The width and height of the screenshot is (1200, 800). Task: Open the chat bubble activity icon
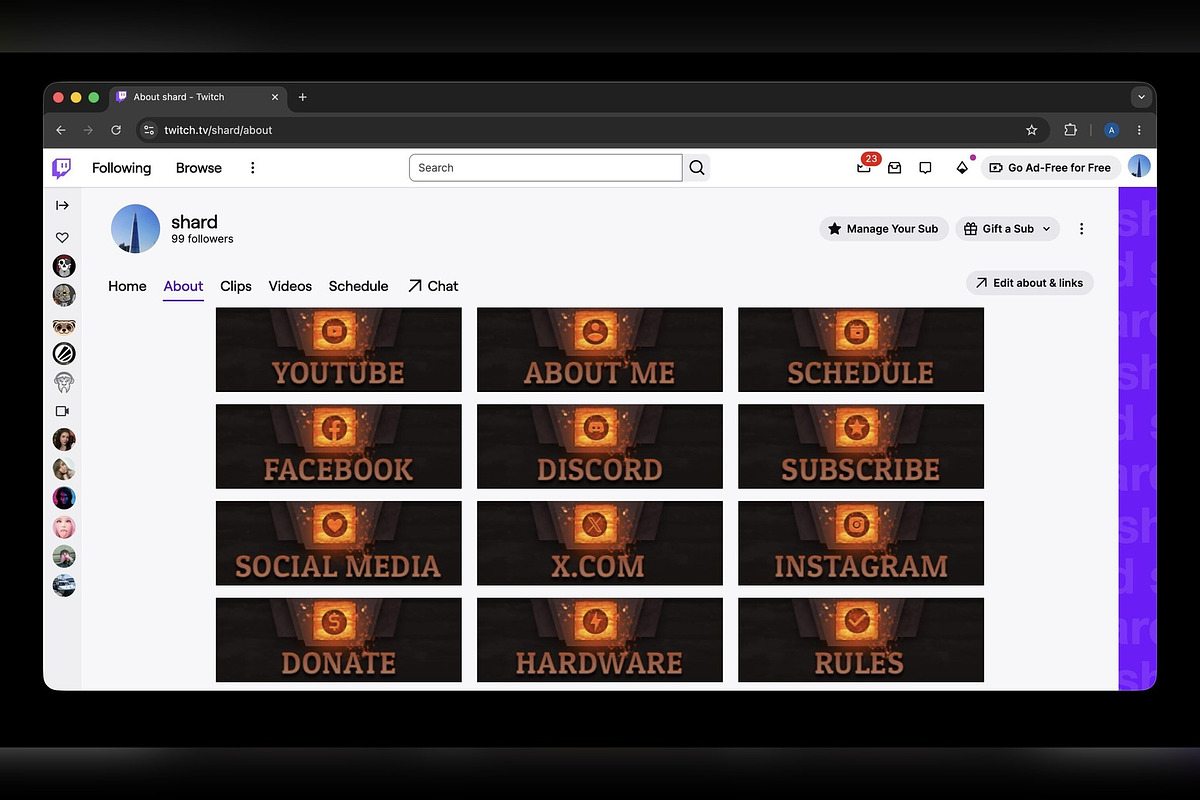pyautogui.click(x=925, y=168)
